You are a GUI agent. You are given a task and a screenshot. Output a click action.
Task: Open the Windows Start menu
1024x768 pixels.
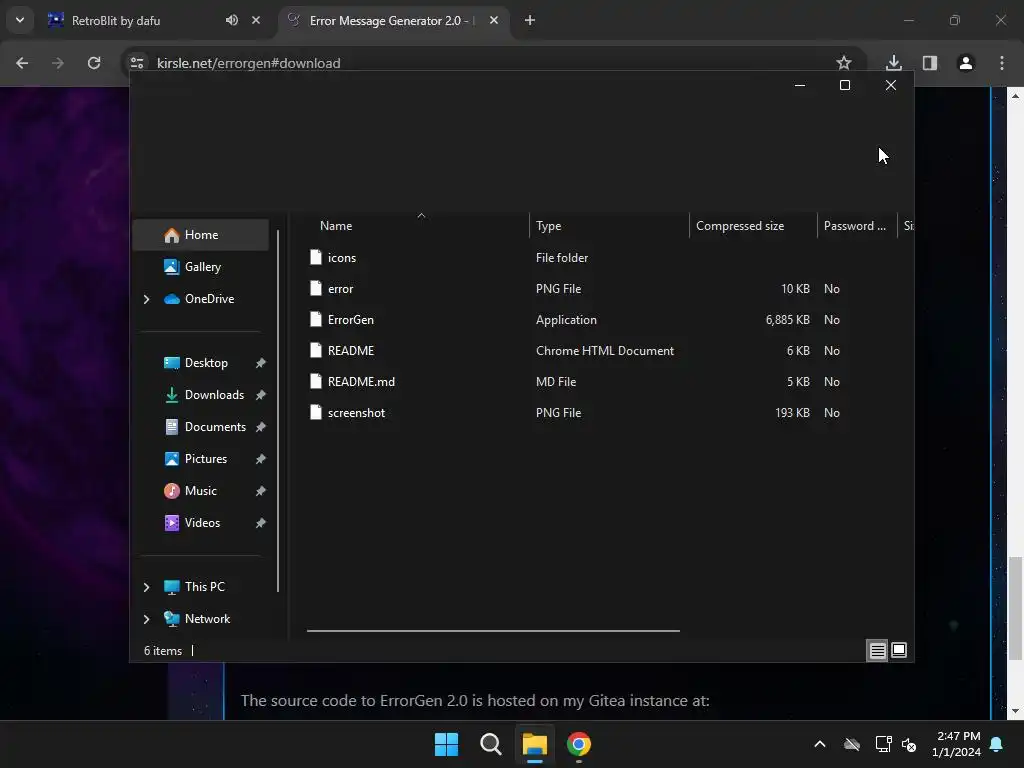[x=447, y=744]
